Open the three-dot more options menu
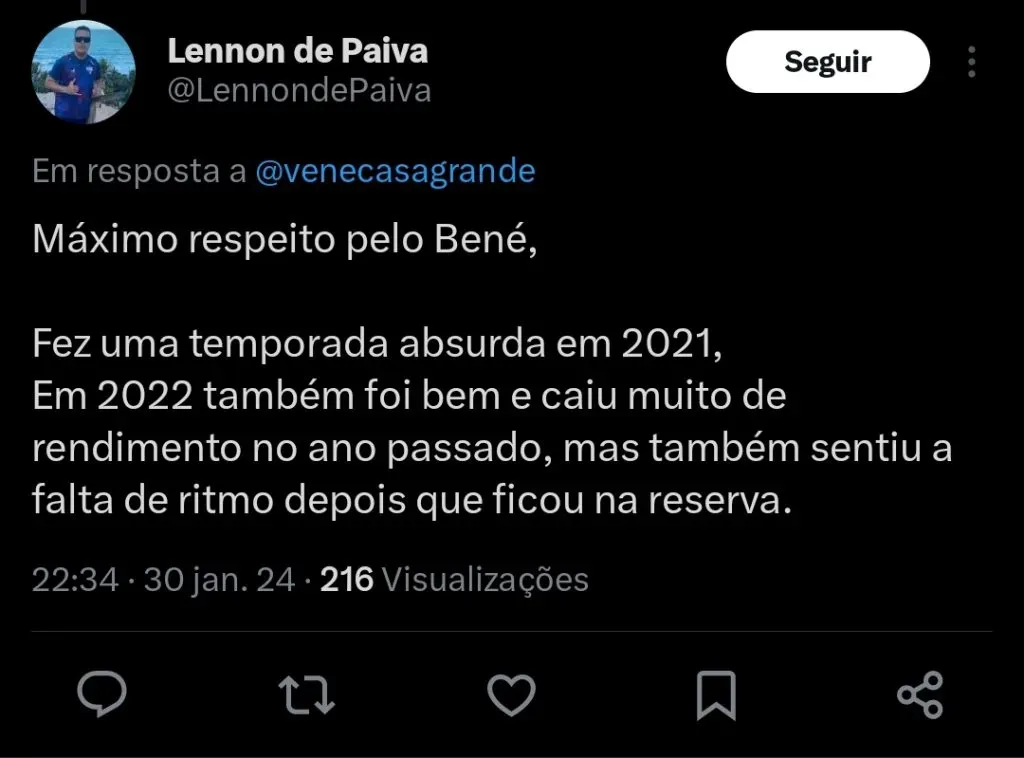Screen dimensions: 1024x758 (972, 62)
